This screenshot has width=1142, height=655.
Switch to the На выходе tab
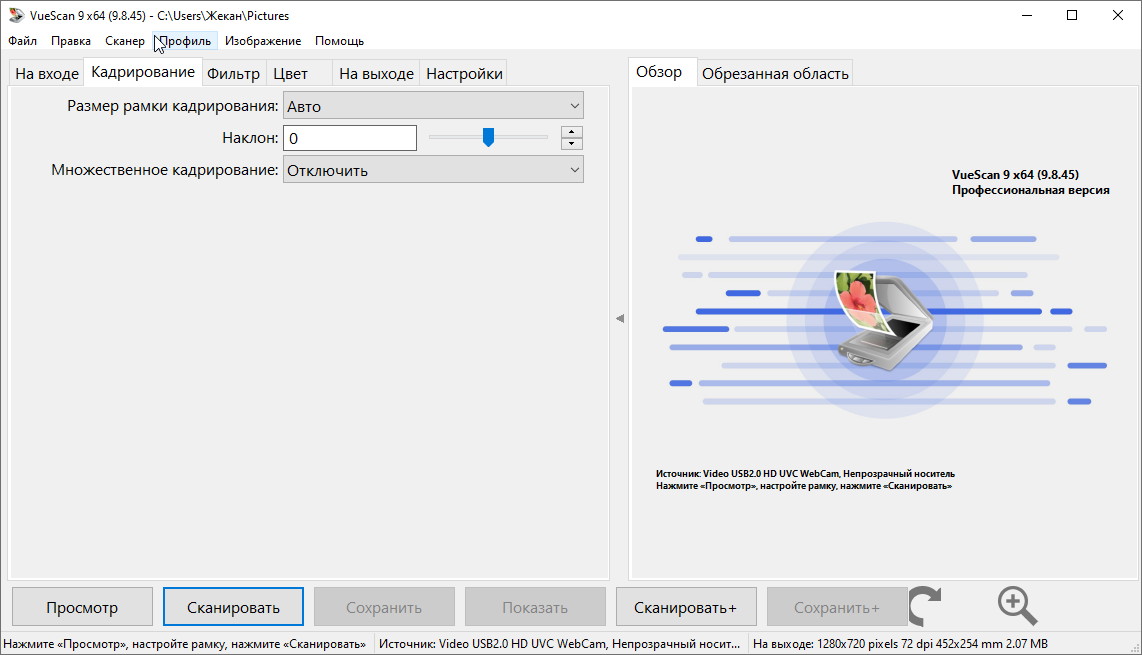click(376, 74)
